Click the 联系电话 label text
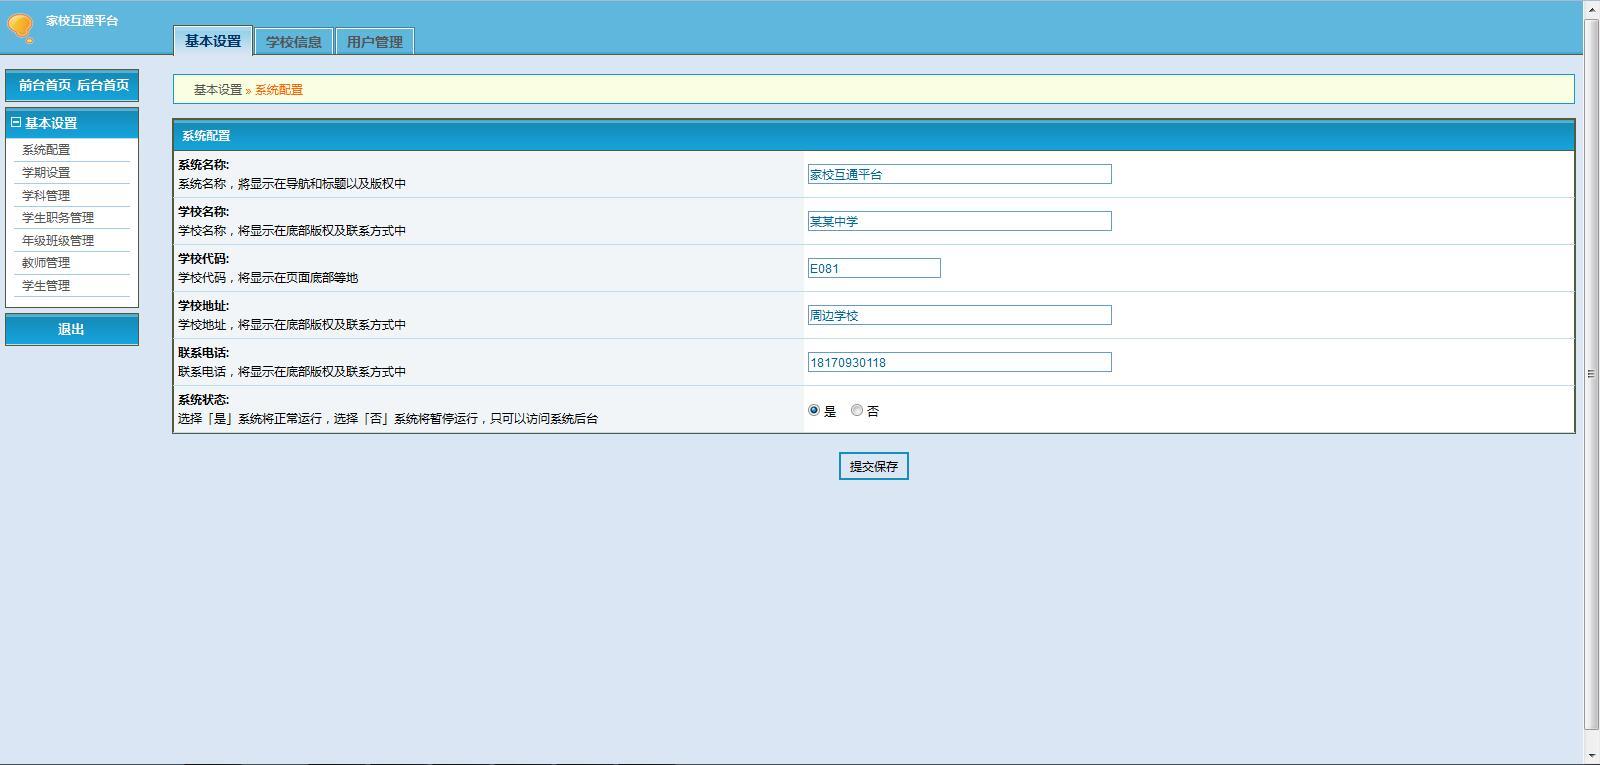The width and height of the screenshot is (1600, 765). coord(203,353)
